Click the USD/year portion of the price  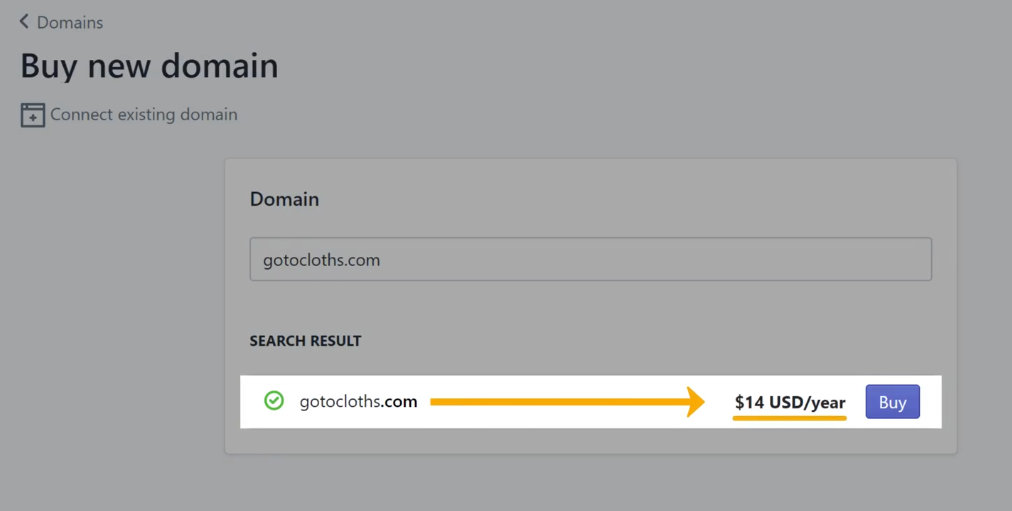point(807,403)
